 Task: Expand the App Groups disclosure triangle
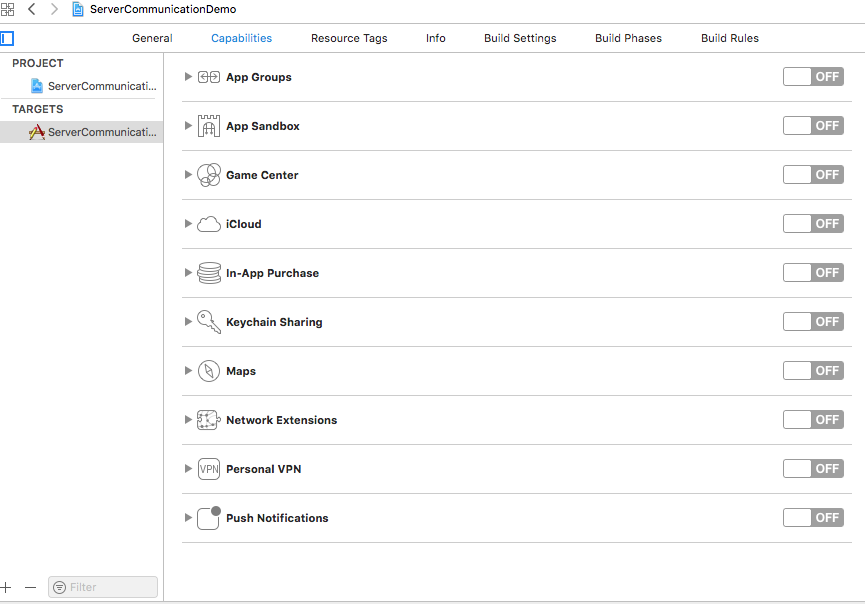pyautogui.click(x=188, y=77)
